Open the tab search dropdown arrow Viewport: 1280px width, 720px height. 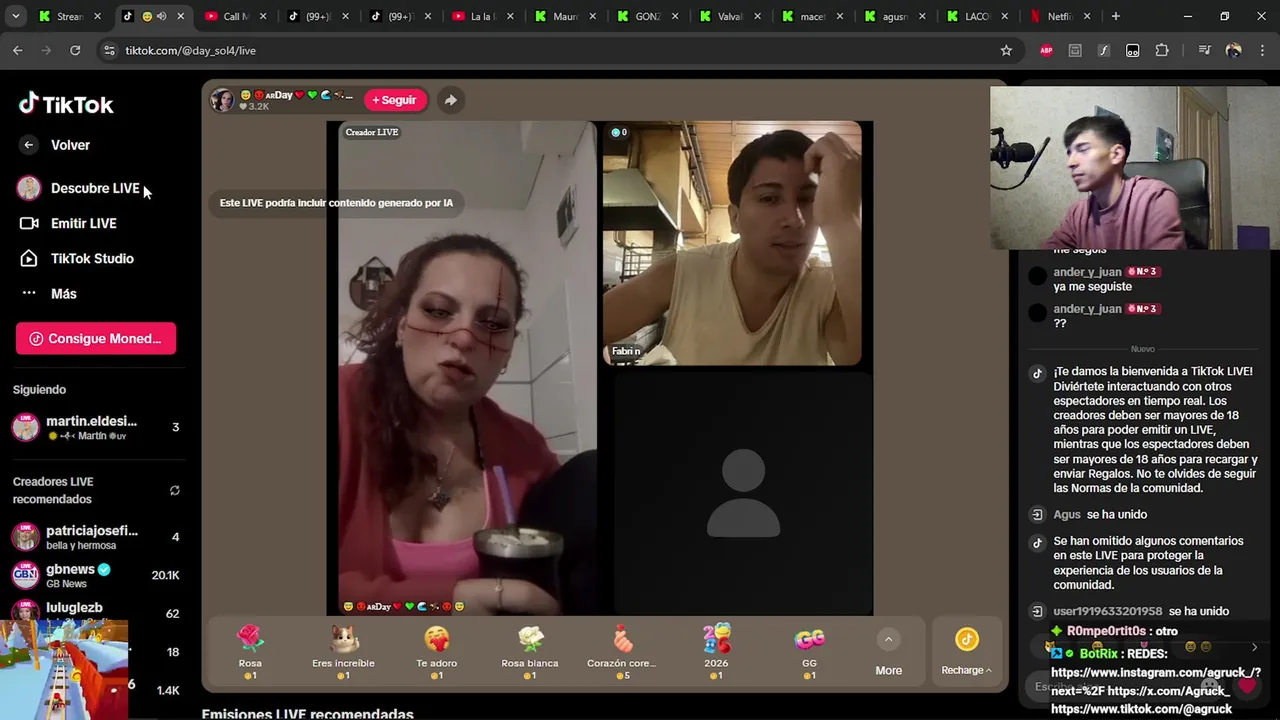point(17,16)
